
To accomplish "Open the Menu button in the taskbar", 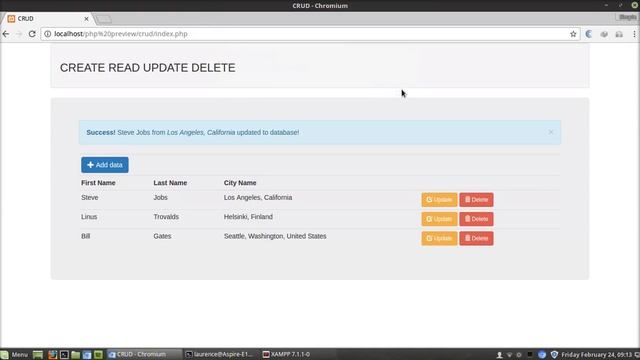I will pos(15,355).
